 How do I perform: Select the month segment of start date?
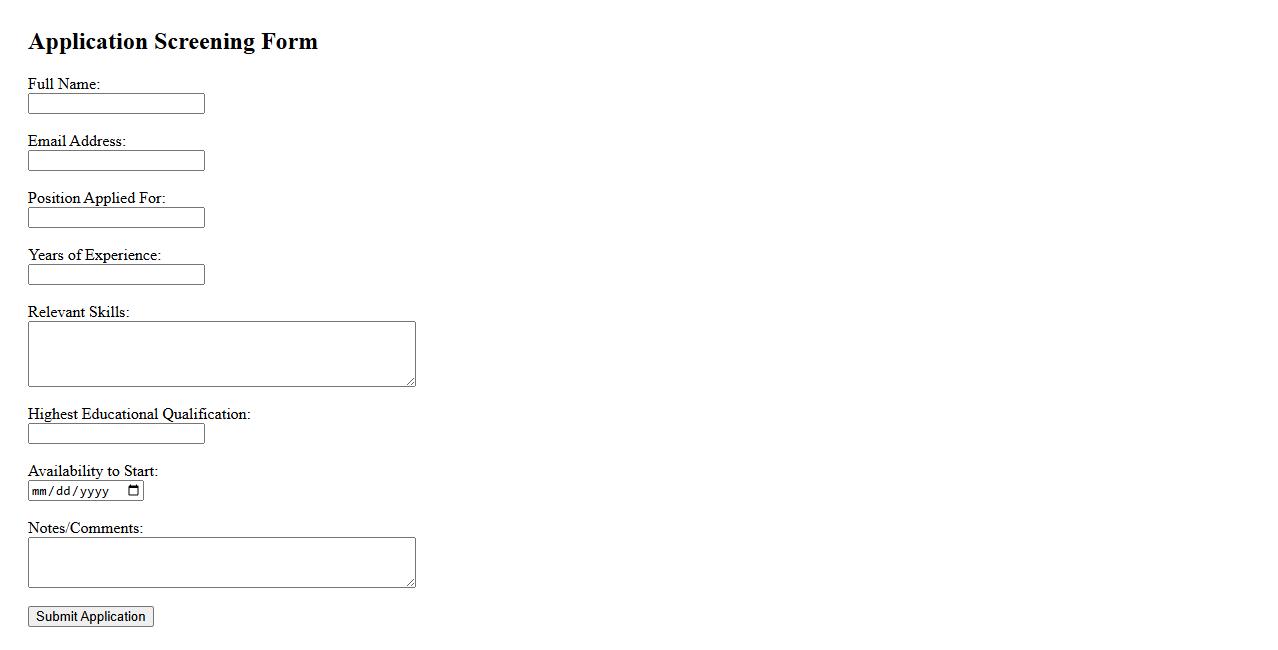(40, 491)
